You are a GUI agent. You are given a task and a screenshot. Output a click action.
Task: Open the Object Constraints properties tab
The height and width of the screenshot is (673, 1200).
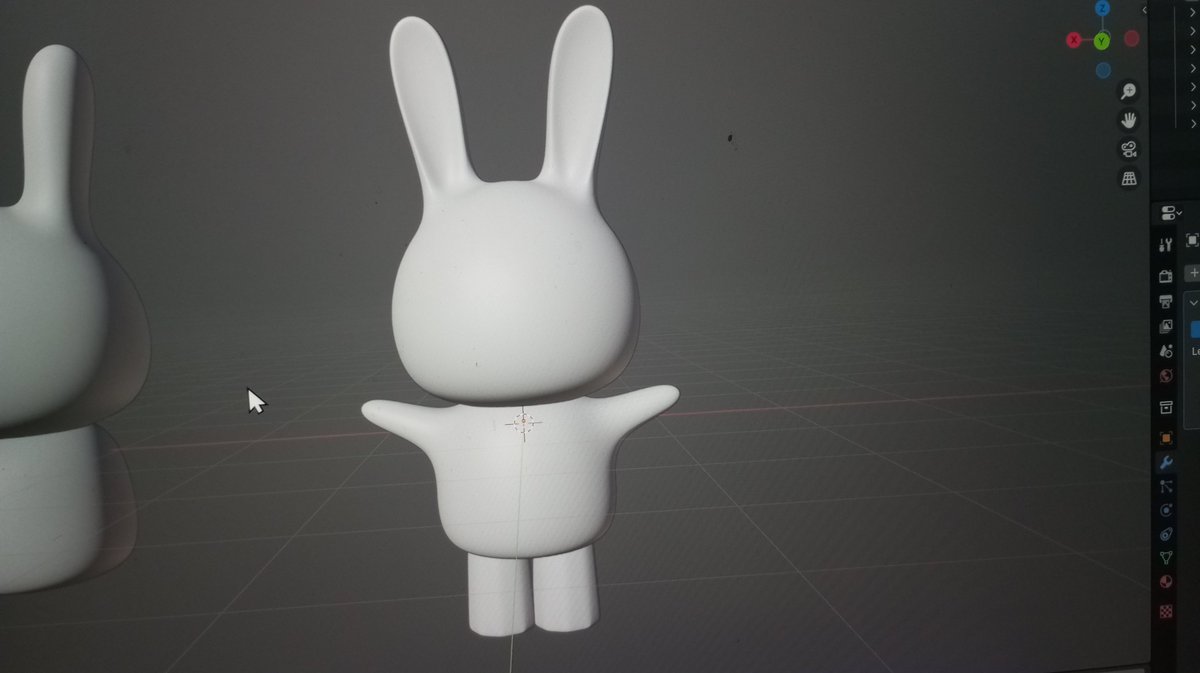click(1165, 534)
